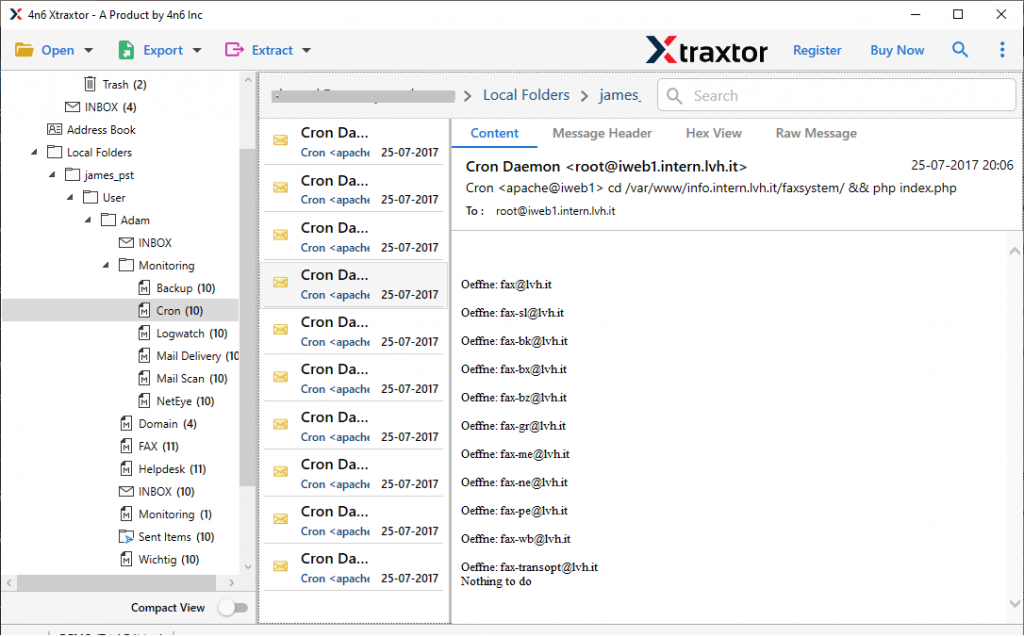Click the green Export icon
1024x637 pixels.
click(x=126, y=49)
